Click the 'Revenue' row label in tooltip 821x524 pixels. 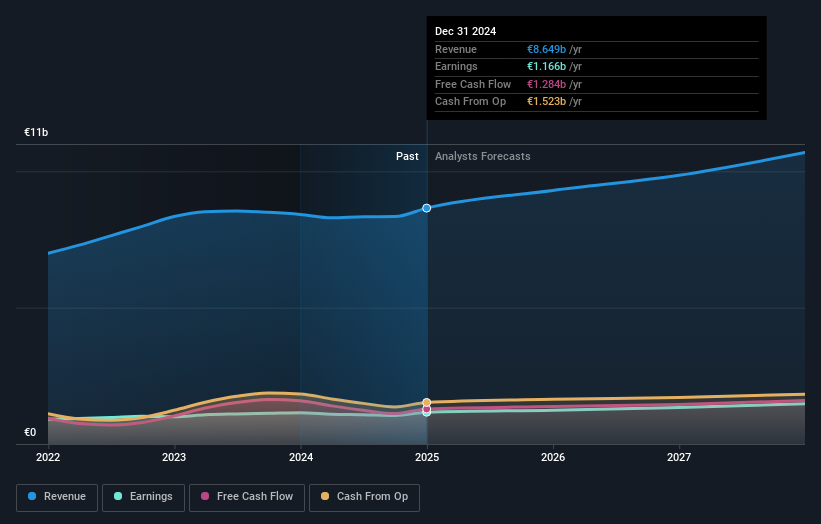pos(456,49)
